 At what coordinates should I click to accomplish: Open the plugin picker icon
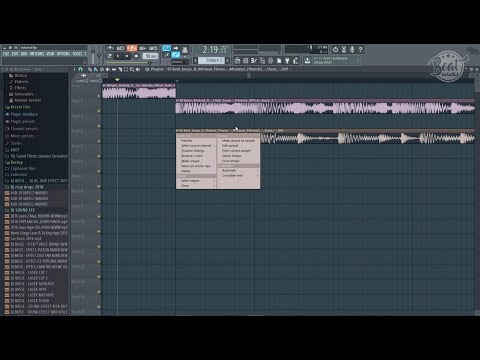coord(287,61)
